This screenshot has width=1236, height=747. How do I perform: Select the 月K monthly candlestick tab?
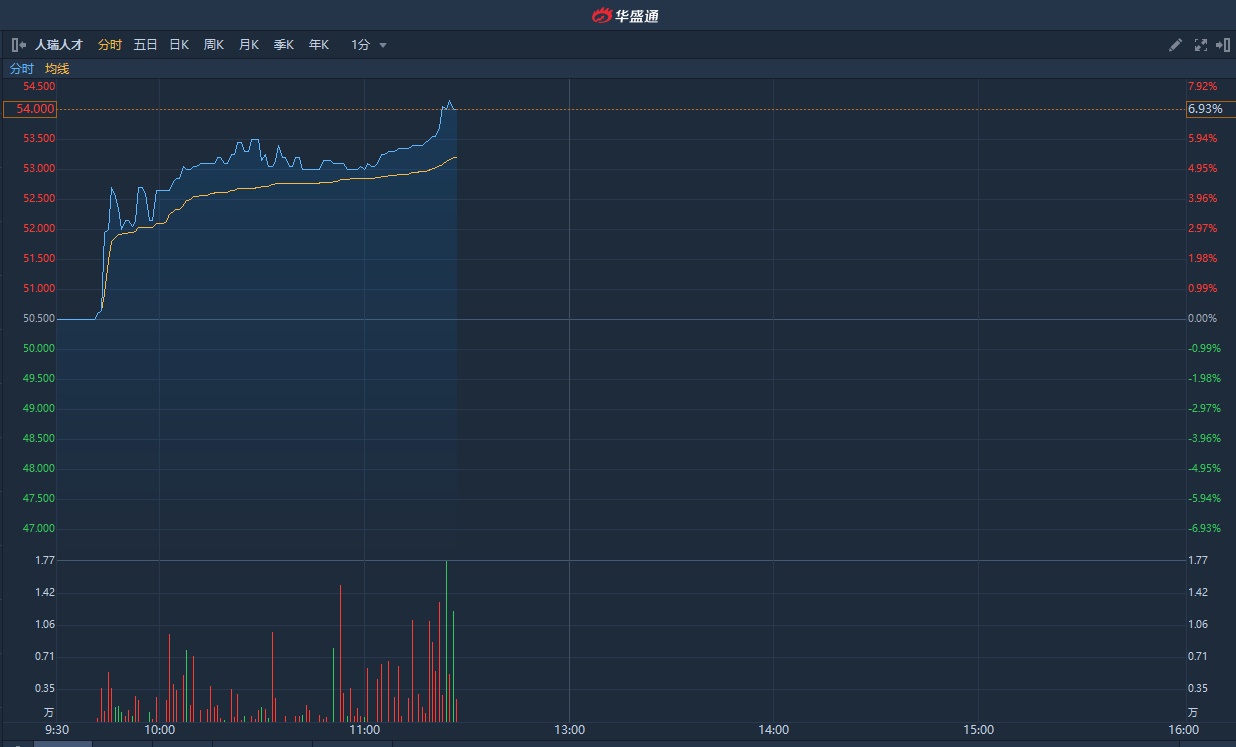tap(249, 45)
